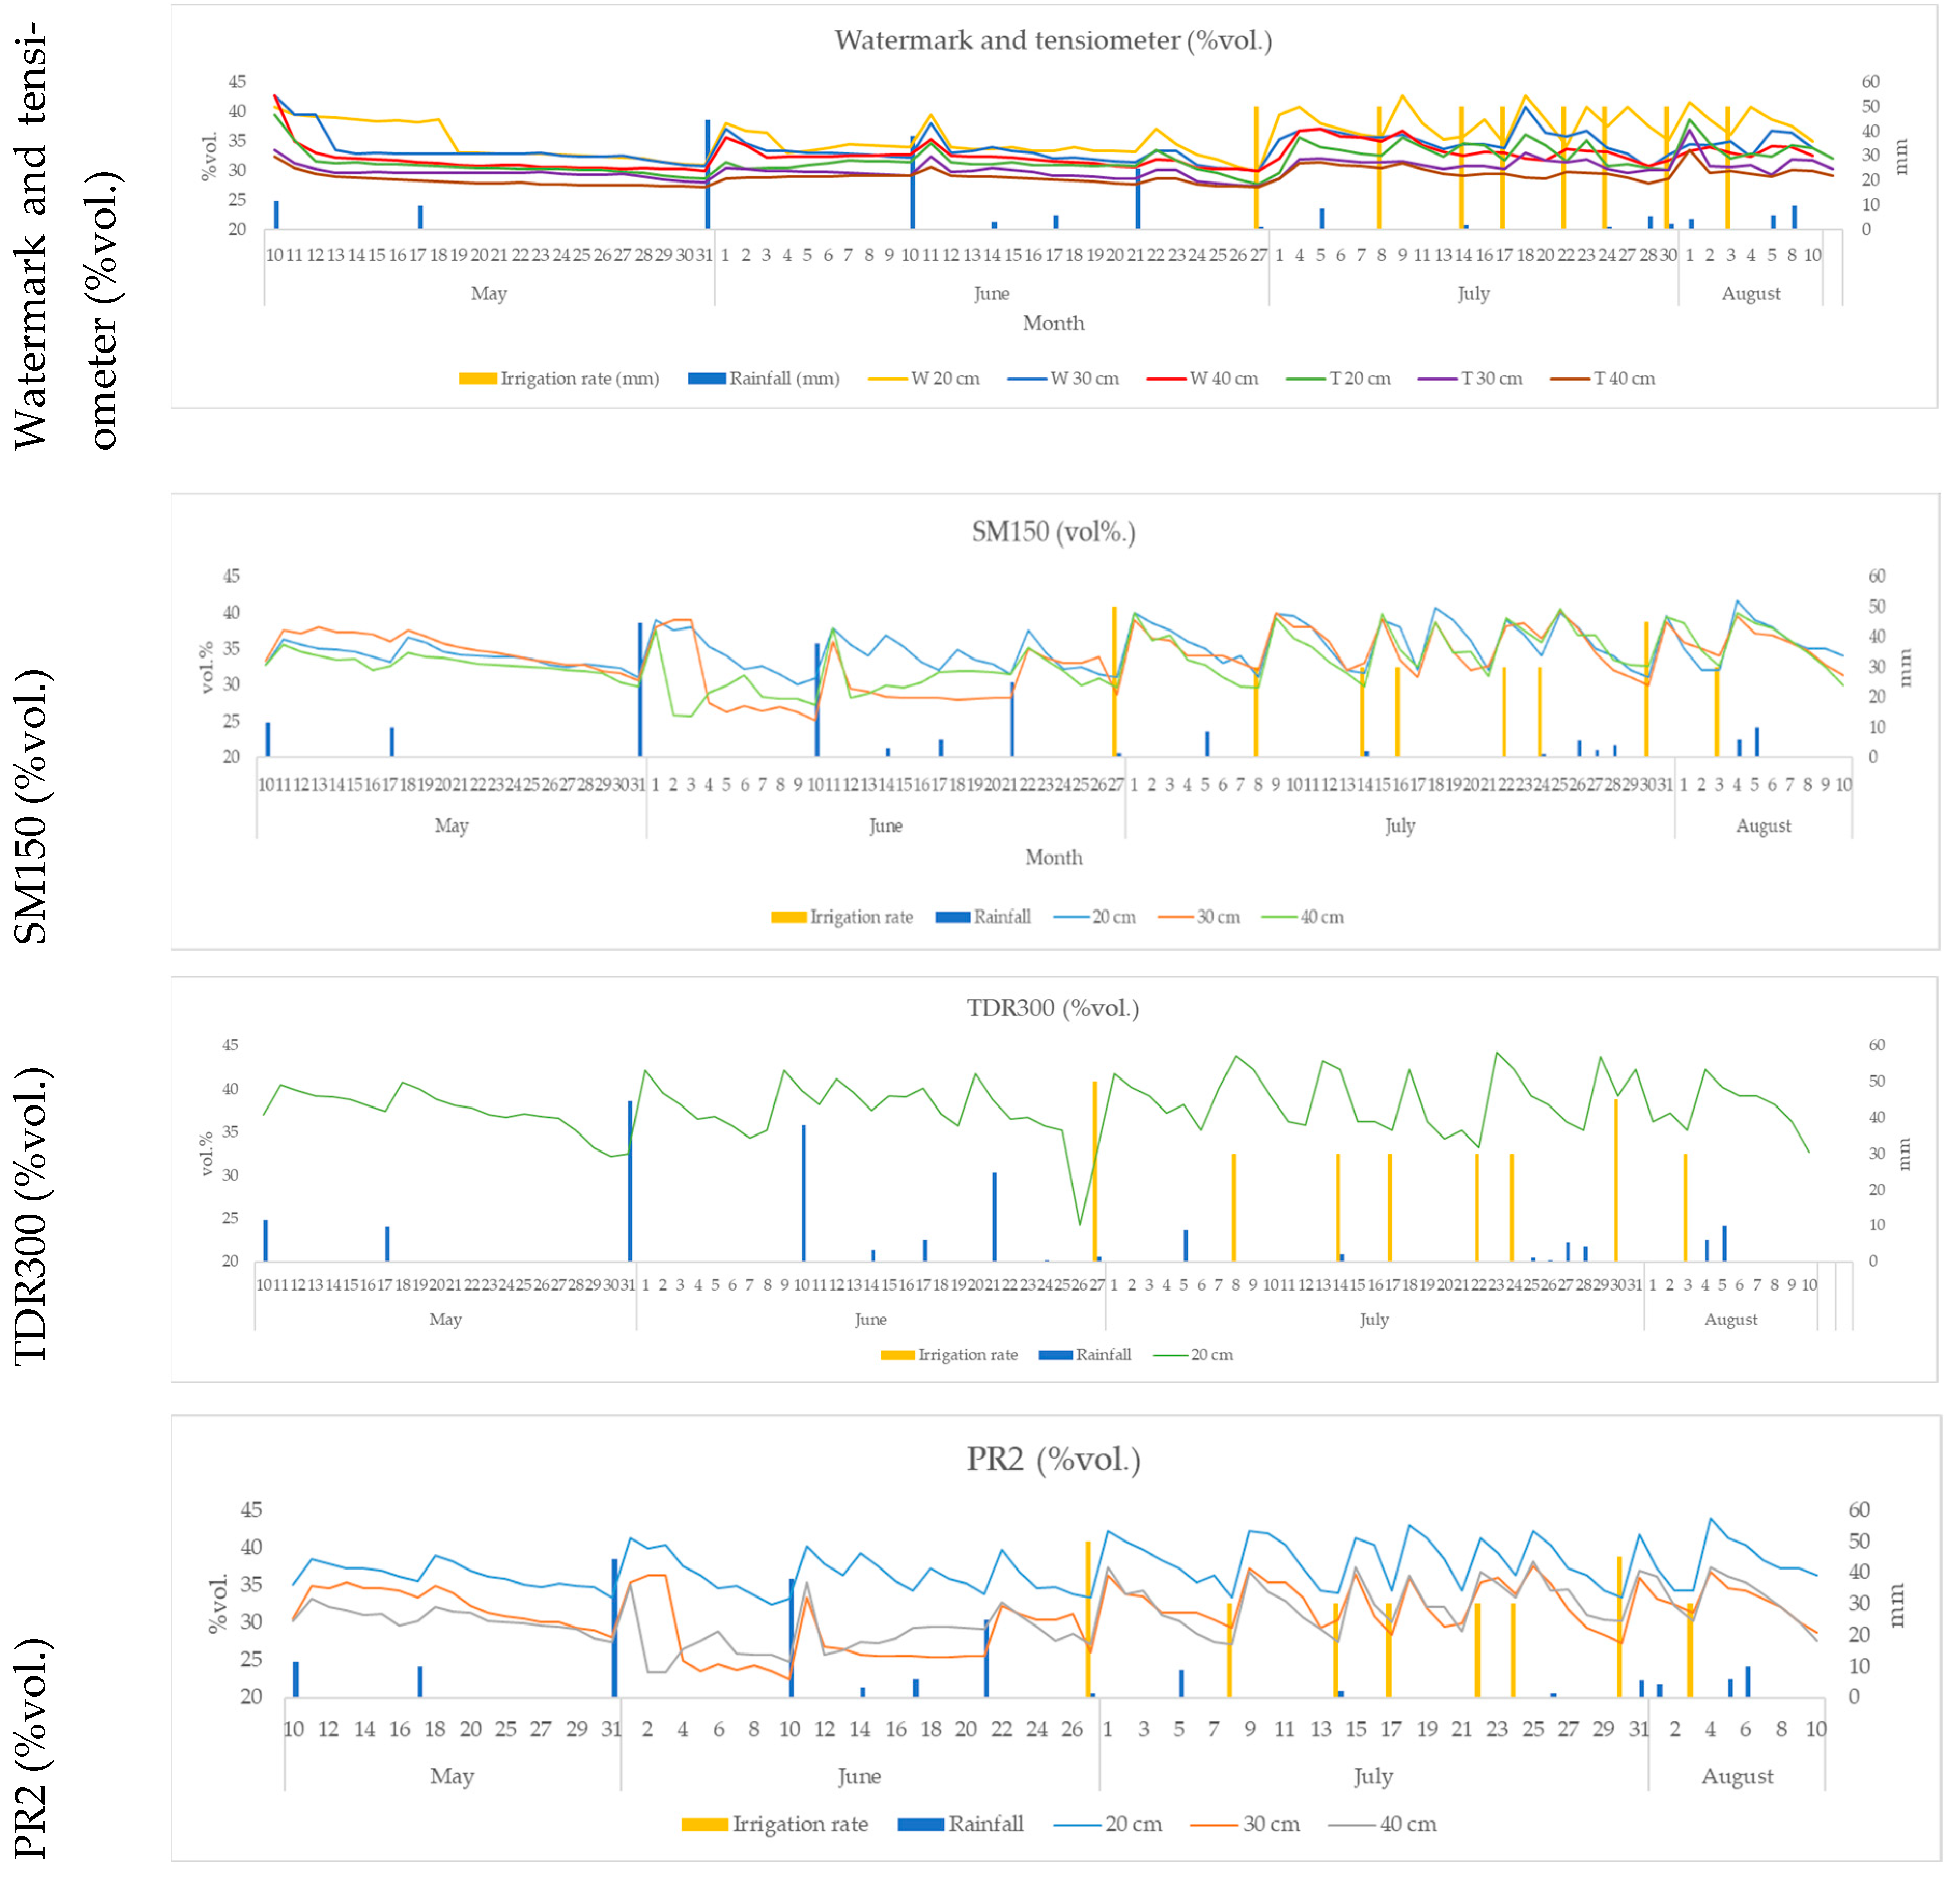Click Irrigation rate legend swatch in PR2 chart
The height and width of the screenshot is (1877, 1960).
[x=704, y=1824]
